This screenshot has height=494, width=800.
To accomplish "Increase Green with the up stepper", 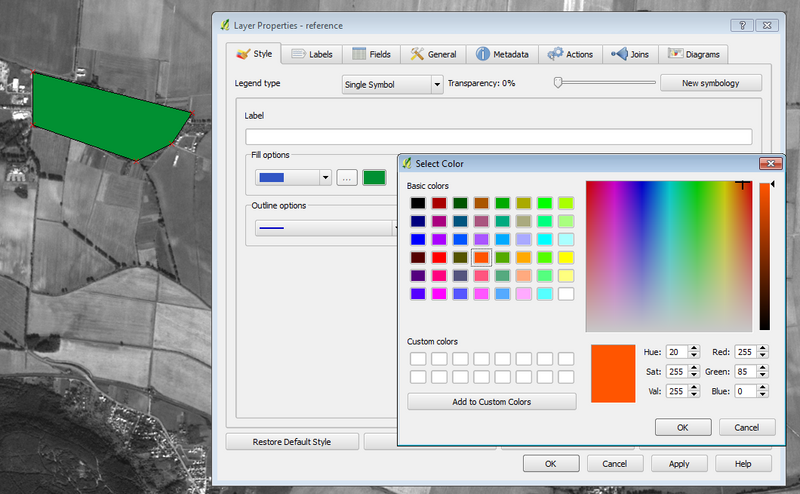I will pyautogui.click(x=763, y=368).
